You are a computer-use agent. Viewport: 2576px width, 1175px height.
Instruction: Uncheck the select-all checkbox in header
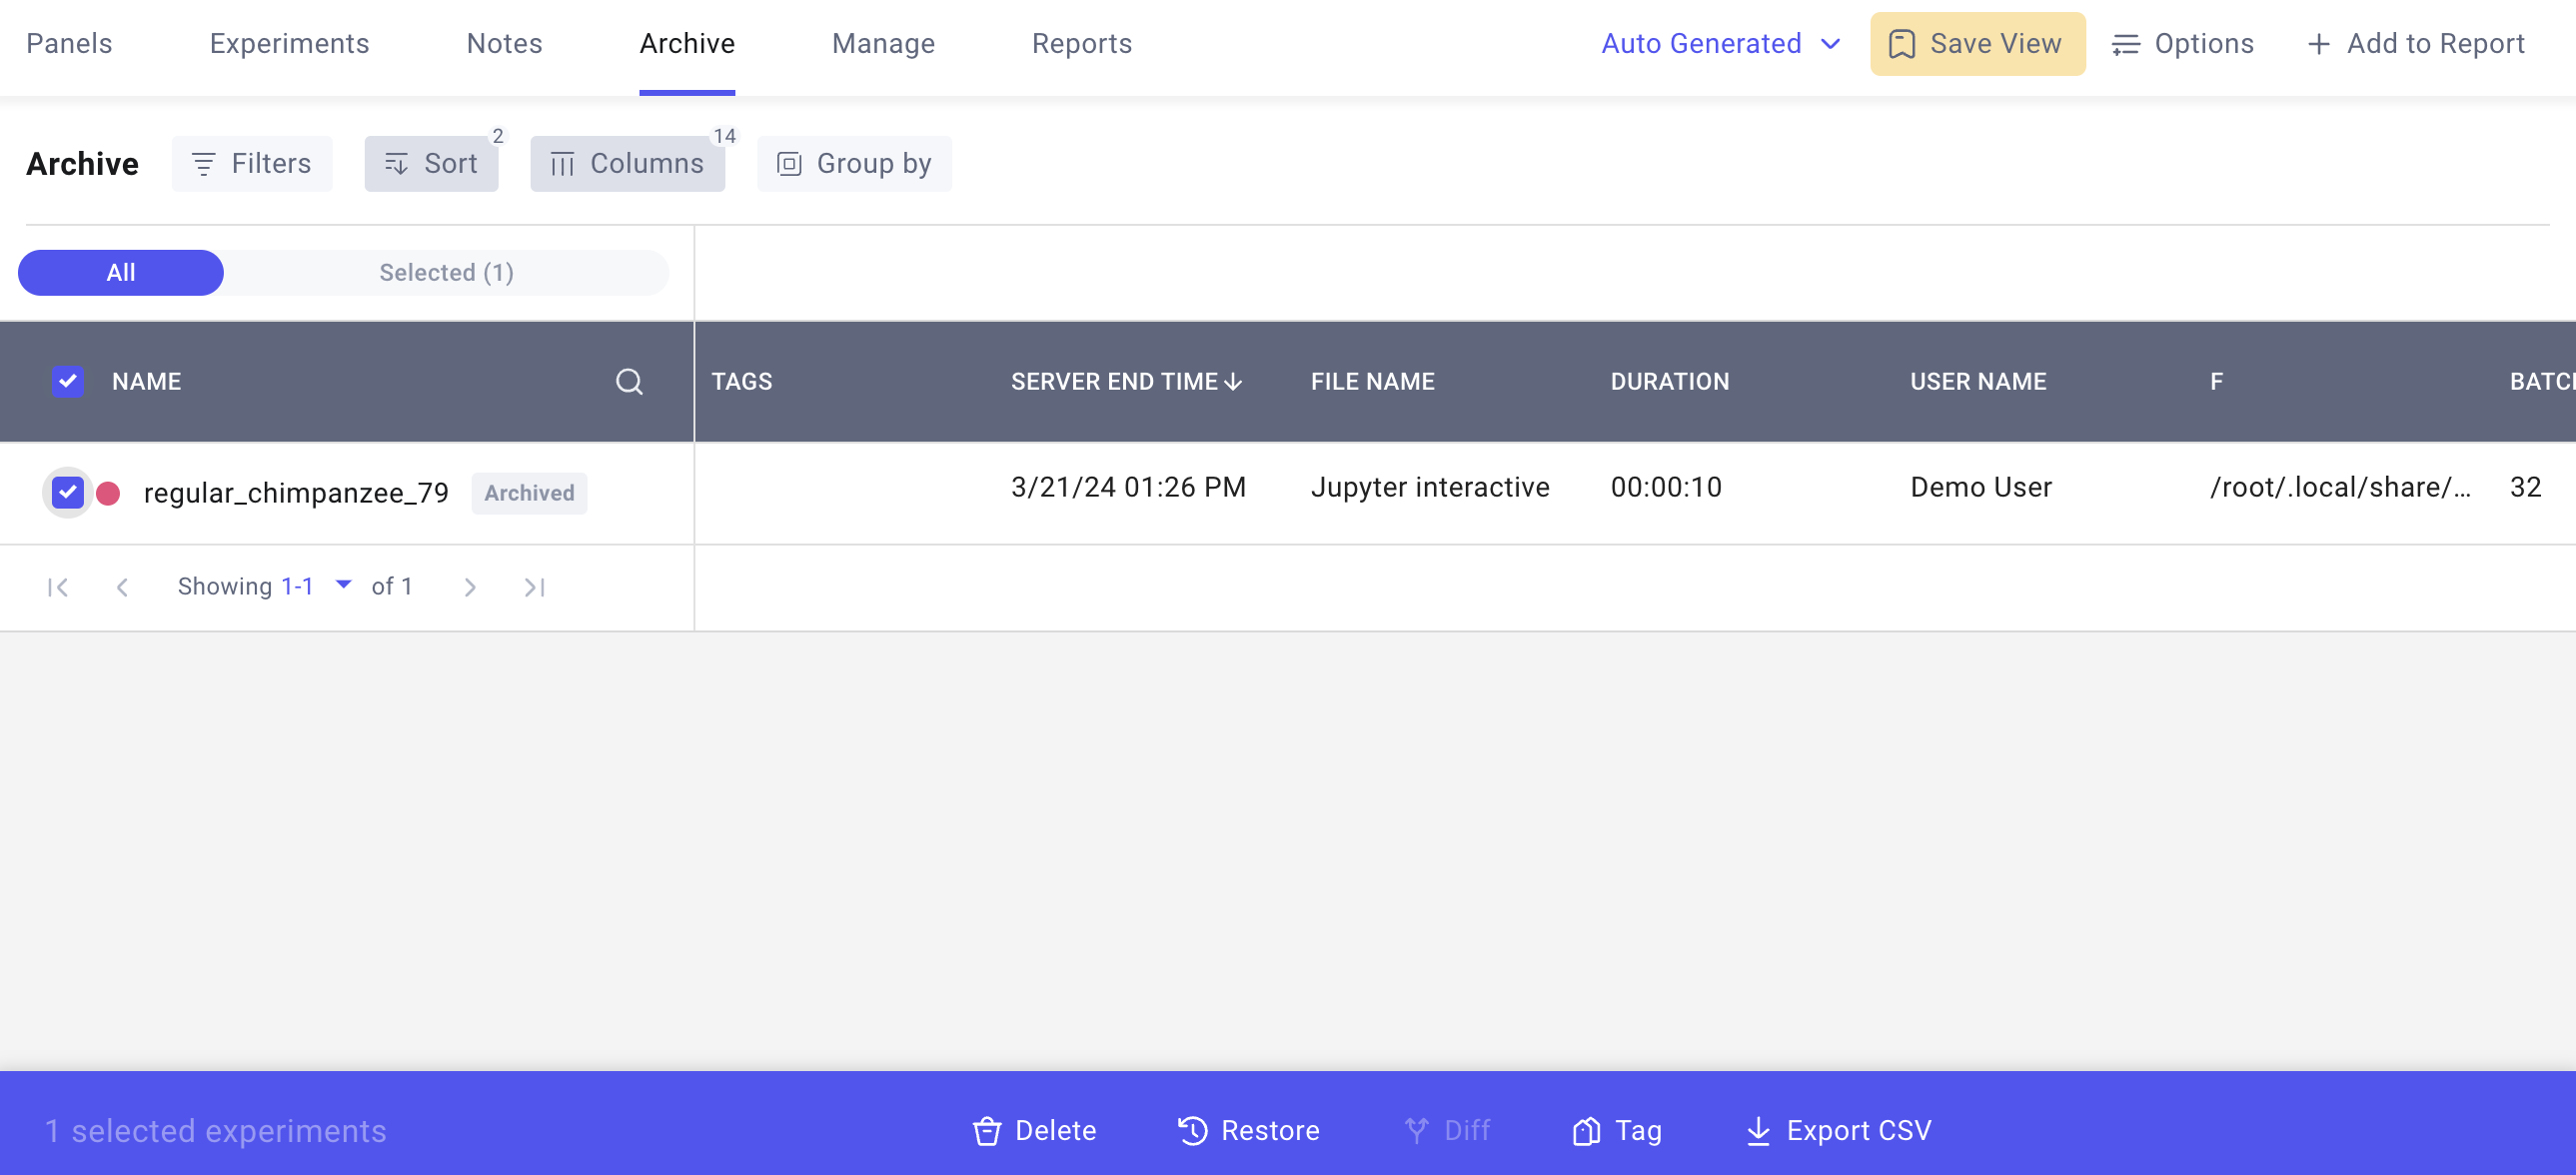click(67, 381)
